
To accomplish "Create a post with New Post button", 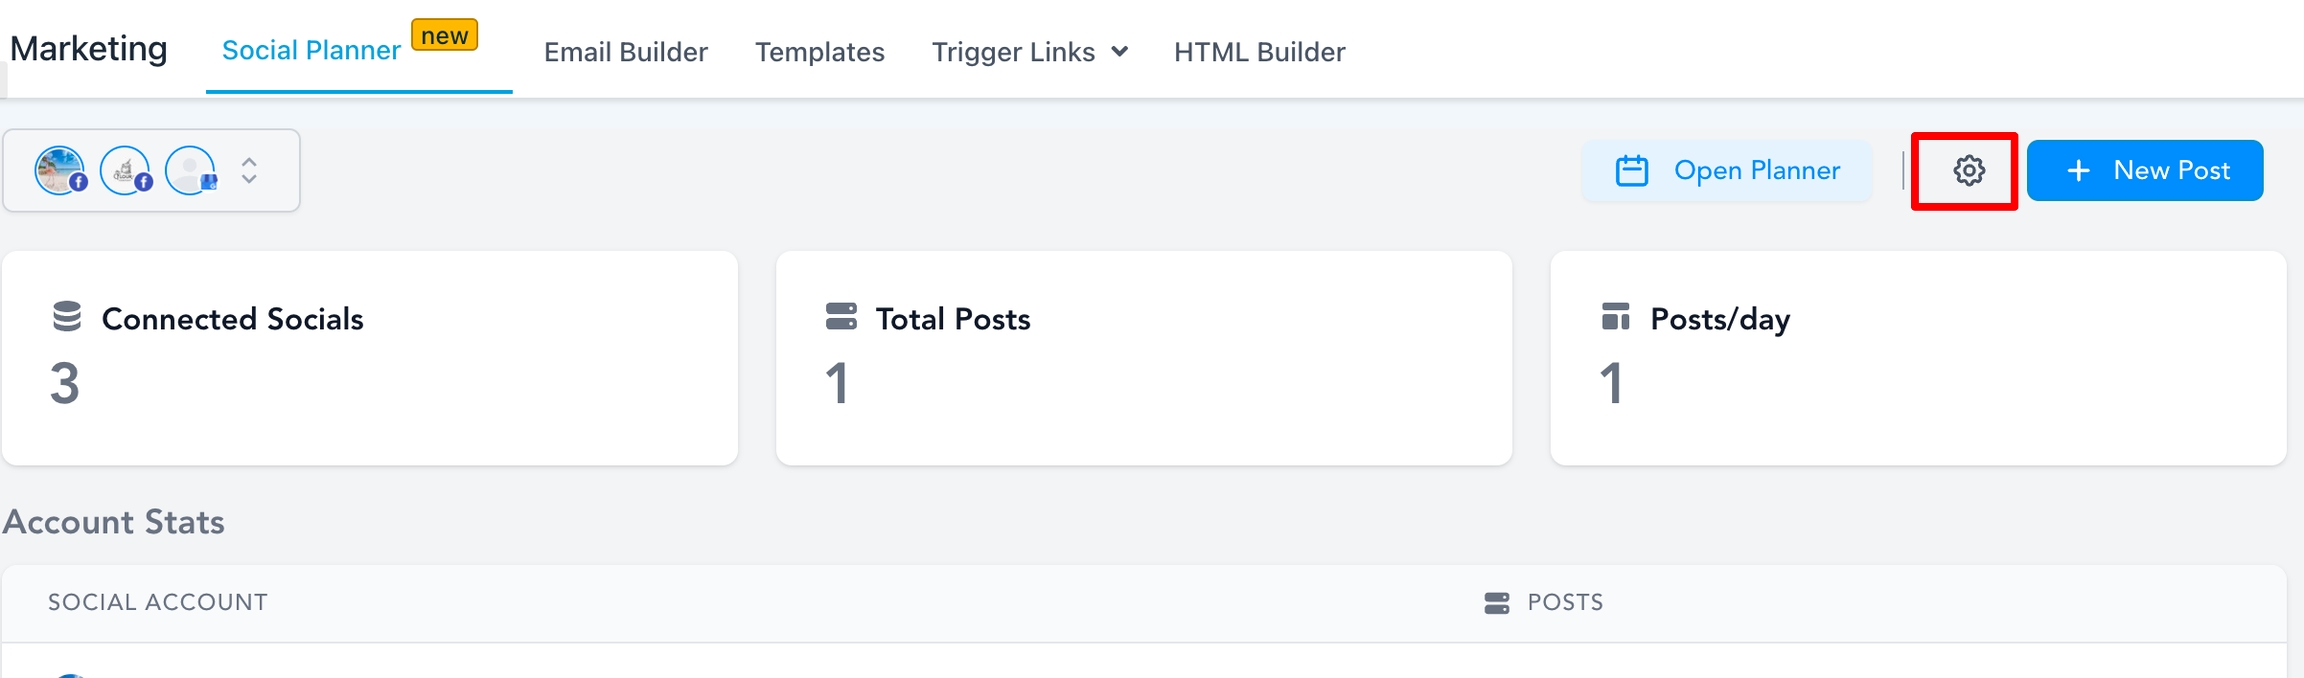I will [2146, 170].
